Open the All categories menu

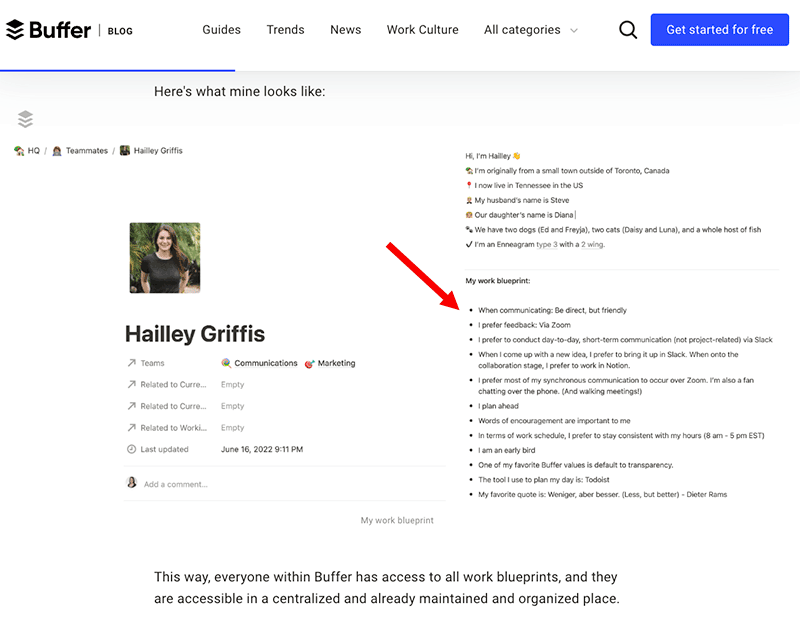[x=531, y=30]
